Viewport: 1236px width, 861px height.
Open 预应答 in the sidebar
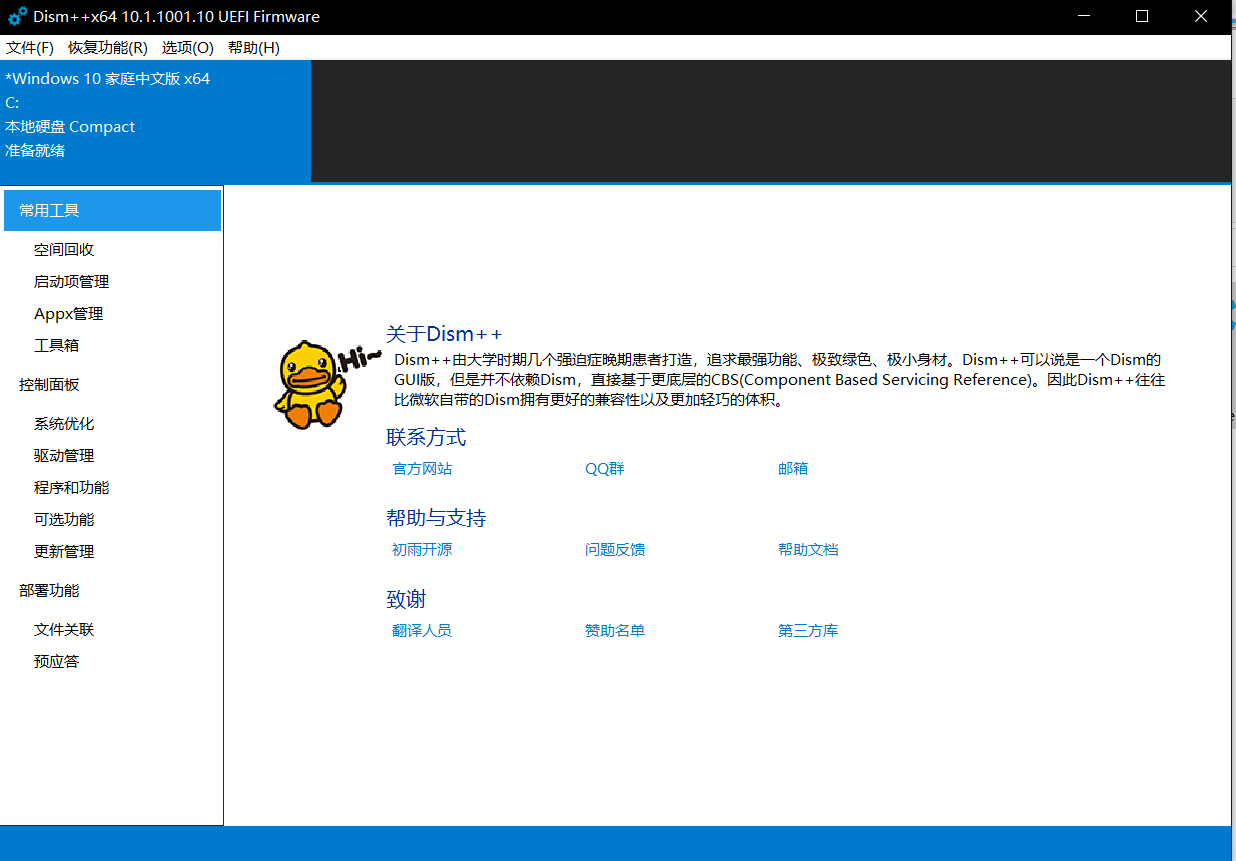point(57,662)
